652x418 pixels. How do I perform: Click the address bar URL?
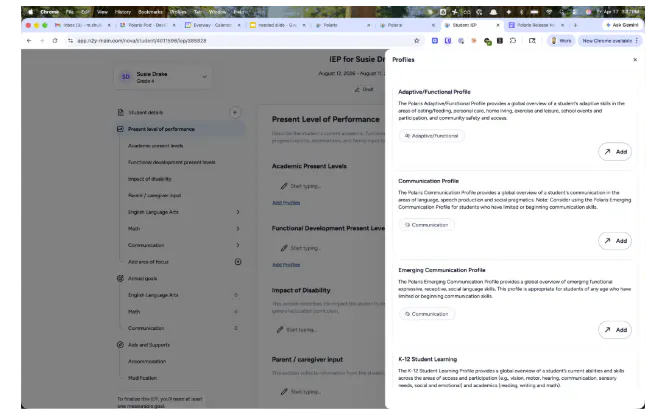(142, 41)
